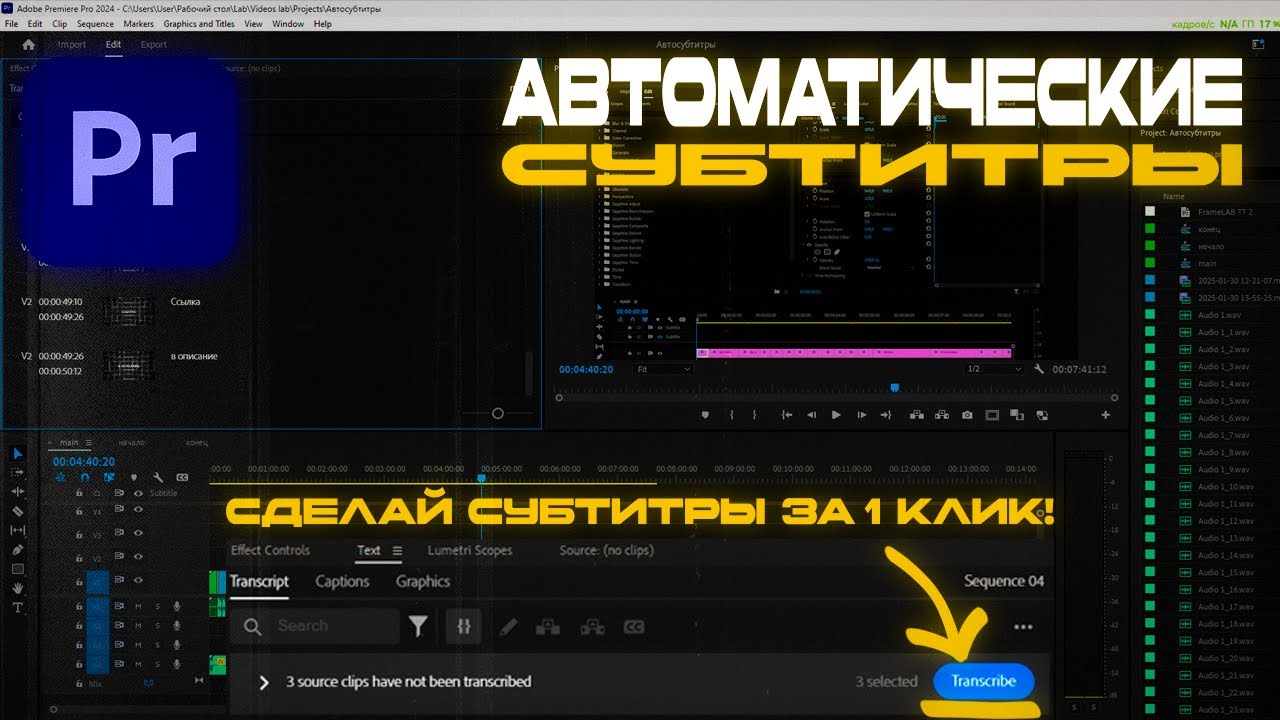Viewport: 1280px width, 720px height.
Task: Switch to the Export workspace
Action: point(154,44)
